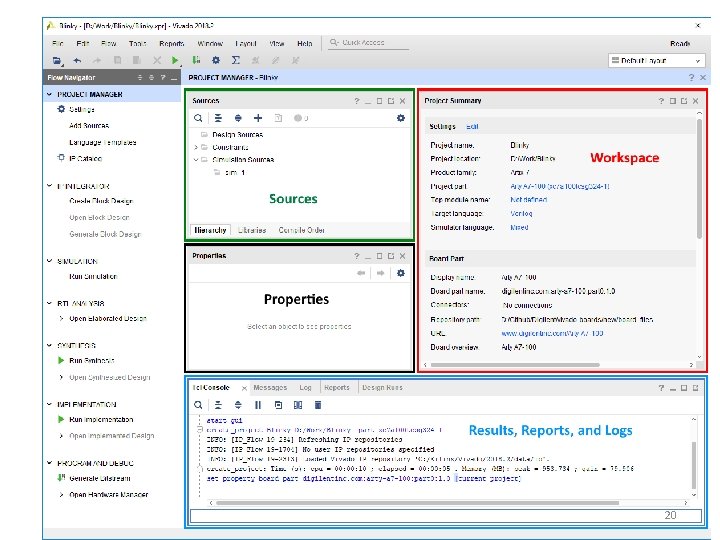The width and height of the screenshot is (720, 540).
Task: Open Properties panel settings gear
Action: (x=401, y=273)
